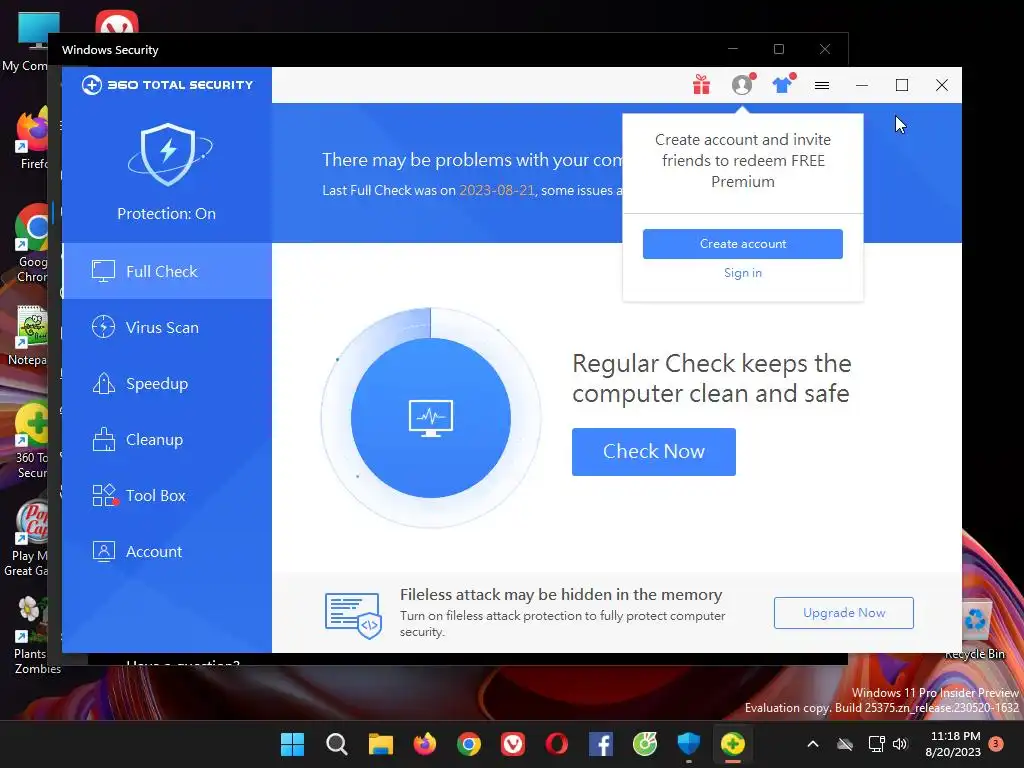Screen dimensions: 1024x768
Task: Click the Create account button
Action: (743, 244)
